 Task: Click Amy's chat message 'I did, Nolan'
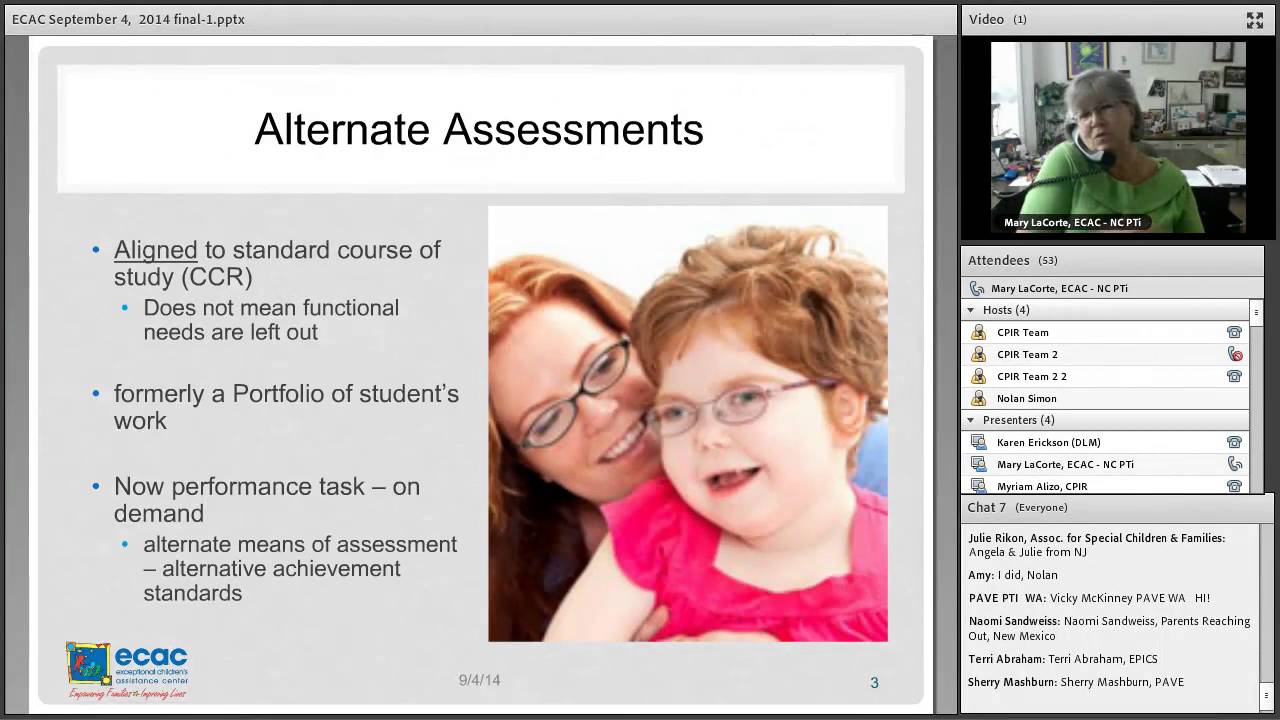(x=1013, y=575)
